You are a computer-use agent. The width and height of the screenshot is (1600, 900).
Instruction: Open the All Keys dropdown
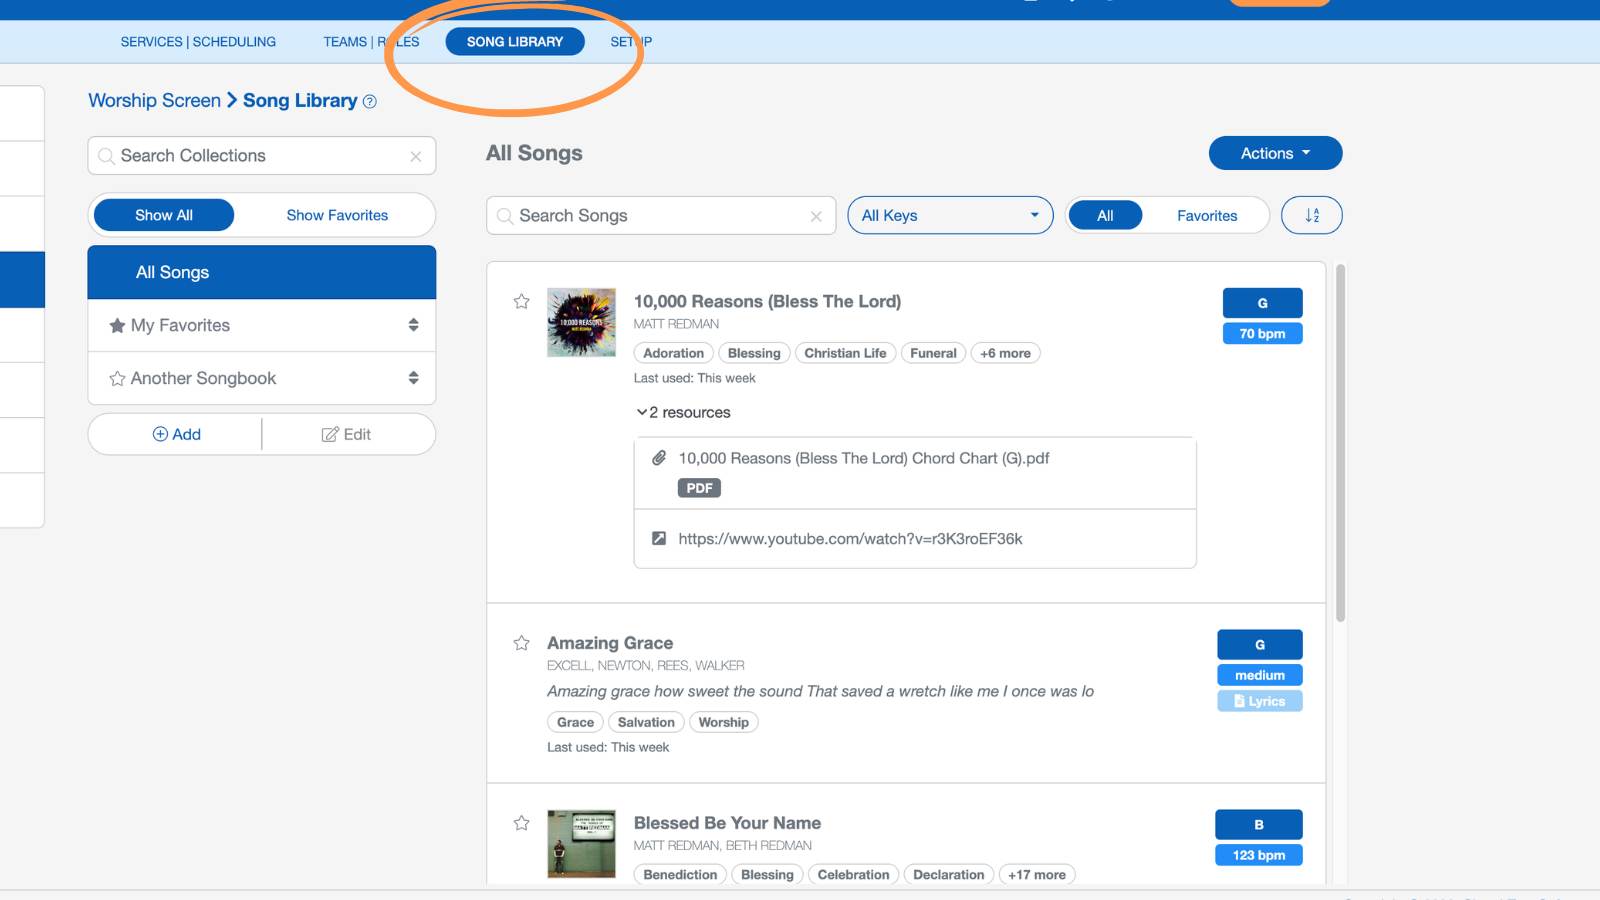pyautogui.click(x=950, y=215)
